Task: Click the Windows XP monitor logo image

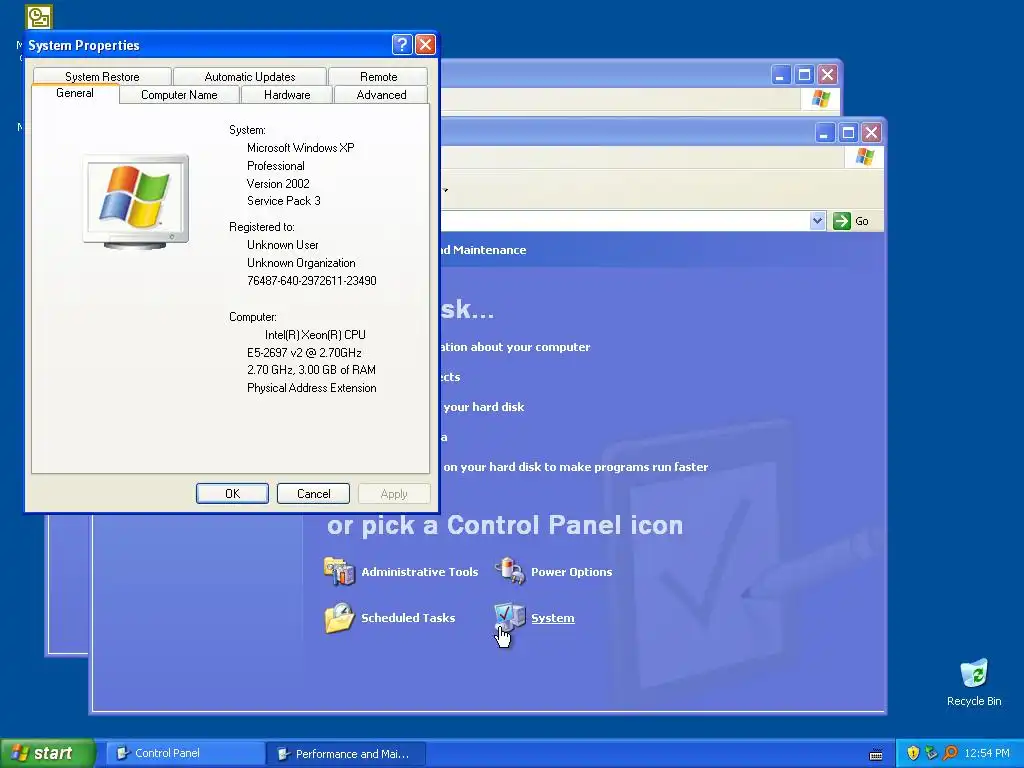Action: (x=136, y=202)
